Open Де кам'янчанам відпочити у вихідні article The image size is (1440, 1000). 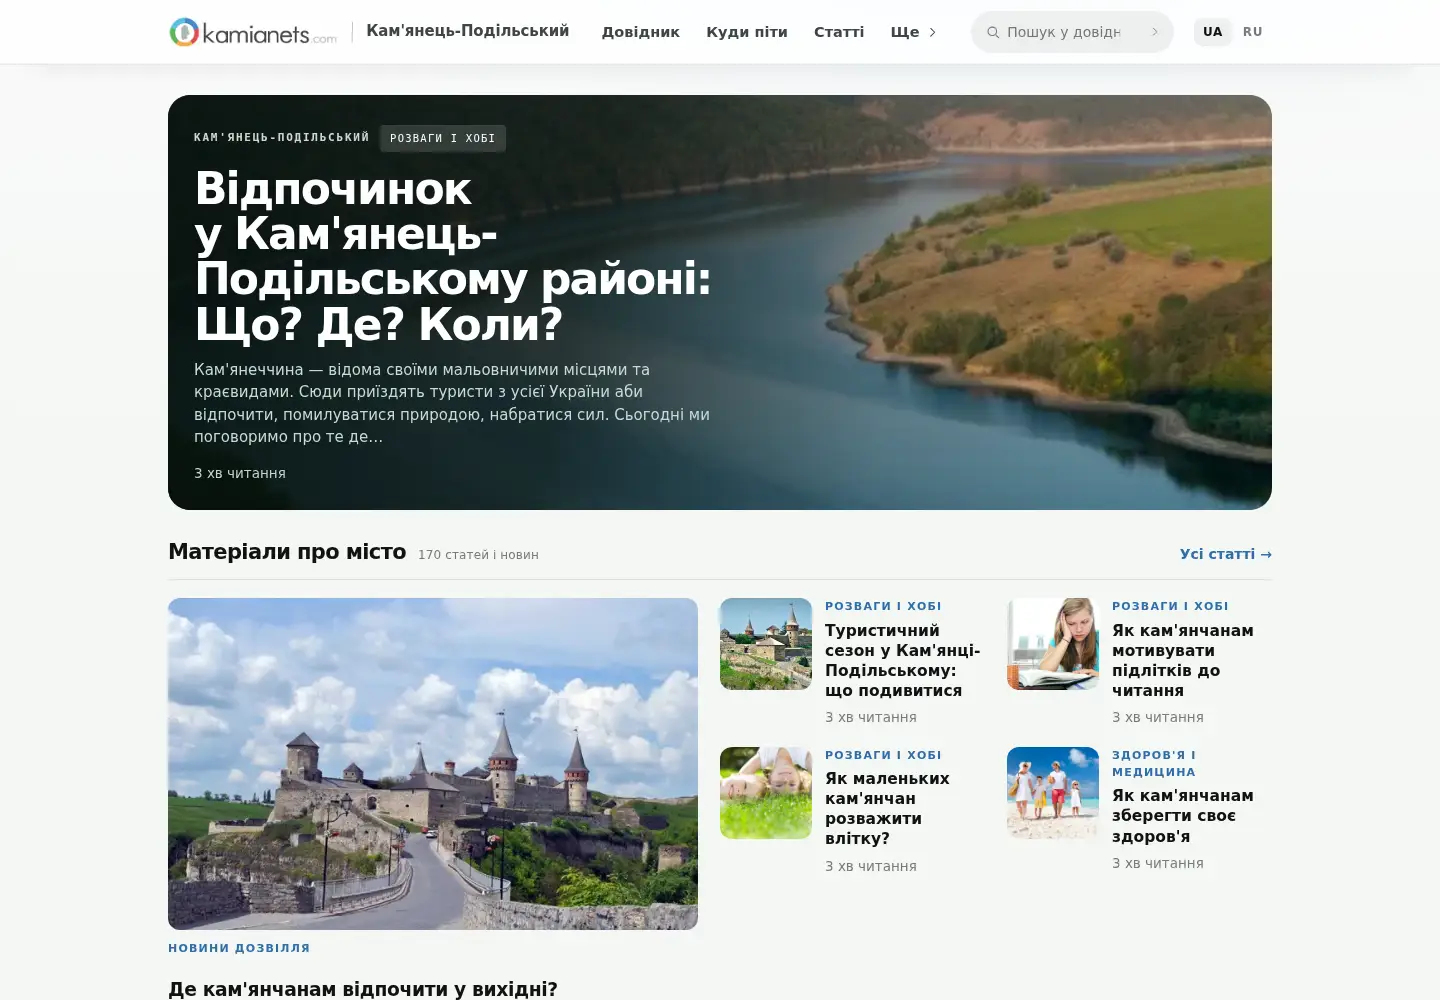coord(363,989)
